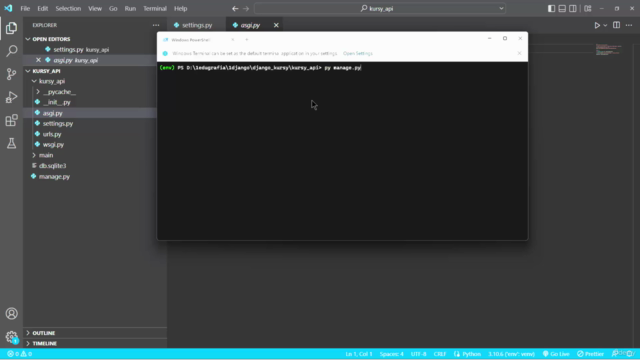
Task: Click Prettier in status bar
Action: tap(590, 354)
